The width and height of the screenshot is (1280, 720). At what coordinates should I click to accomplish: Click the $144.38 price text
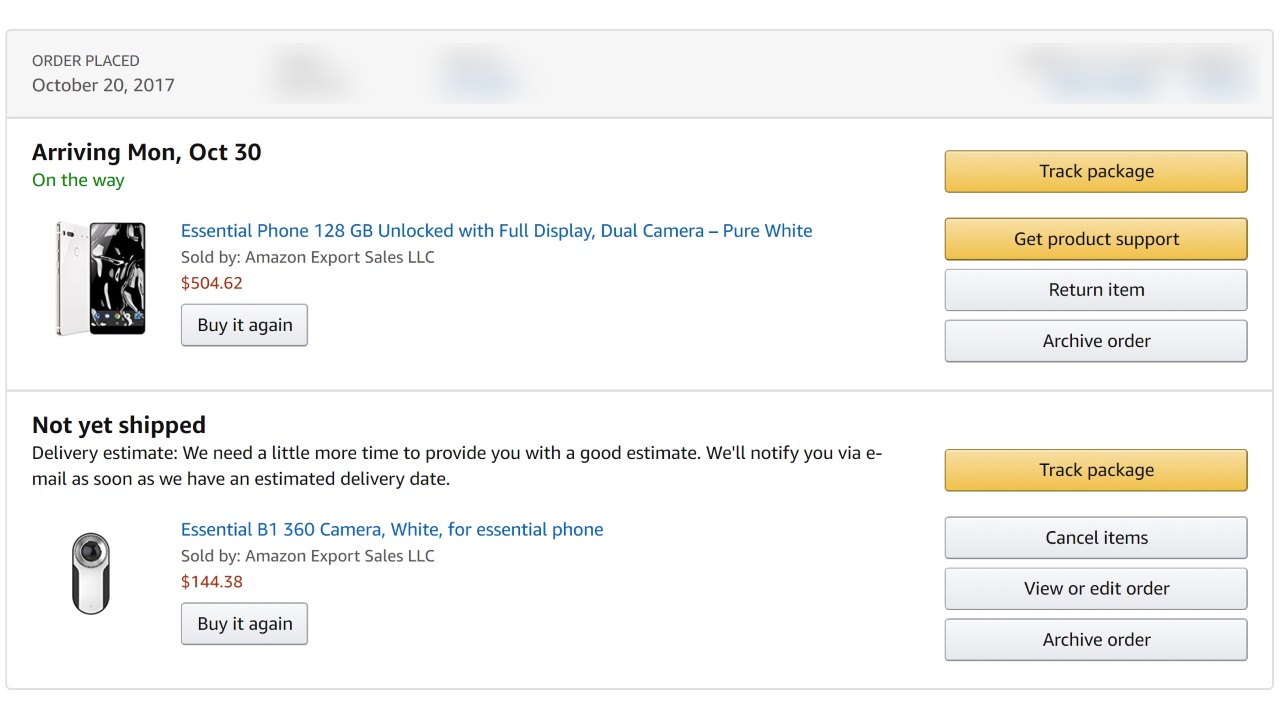click(x=212, y=582)
